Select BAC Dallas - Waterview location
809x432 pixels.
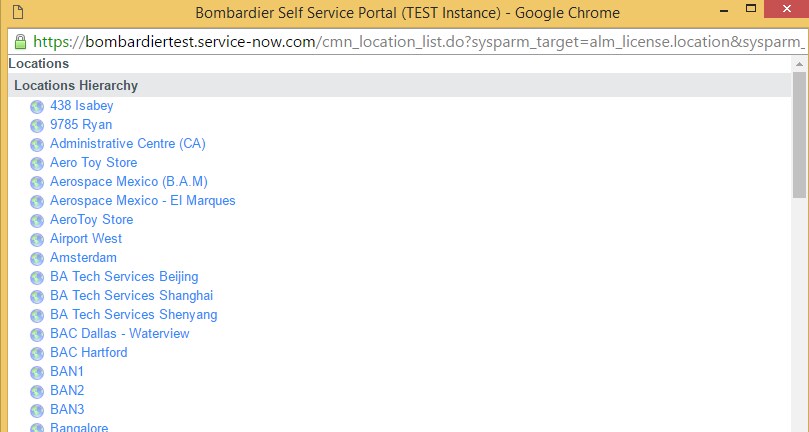[x=120, y=333]
